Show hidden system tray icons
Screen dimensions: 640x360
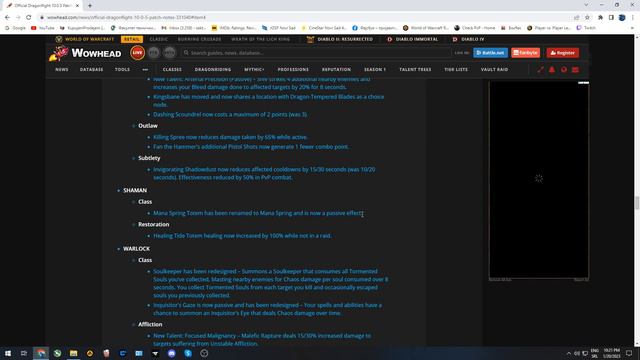(x=569, y=353)
